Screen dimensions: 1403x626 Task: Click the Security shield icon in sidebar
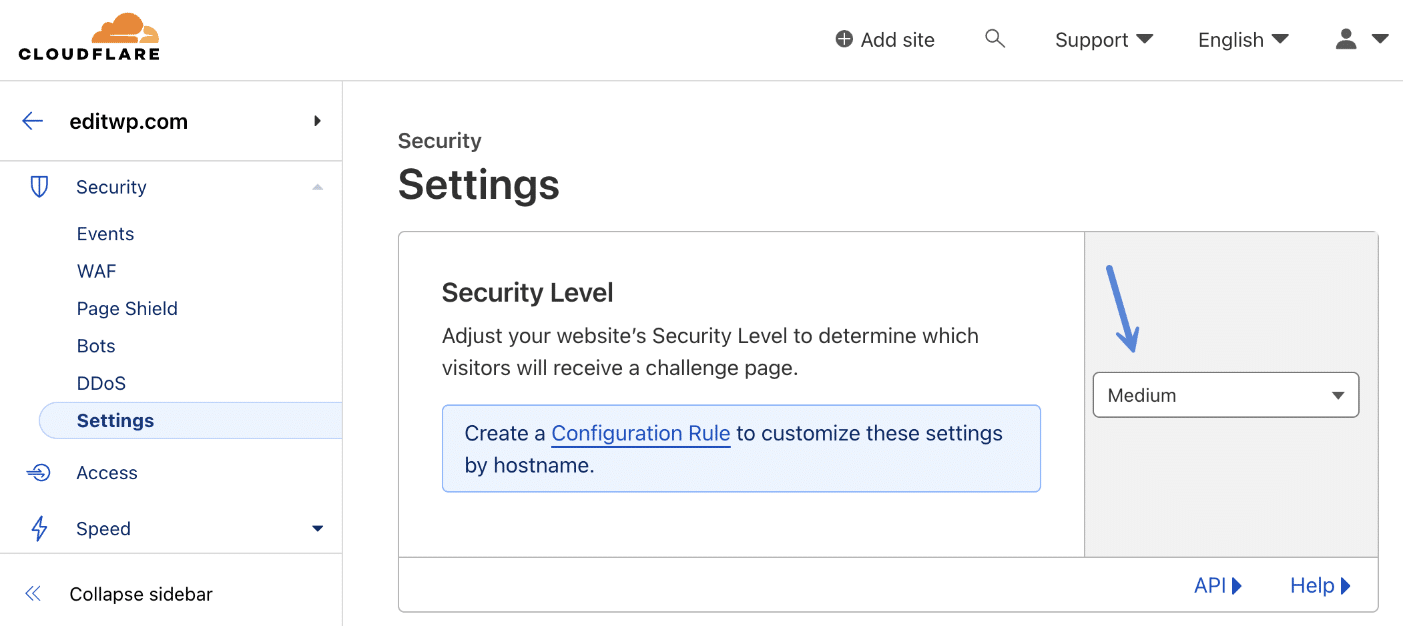click(38, 186)
